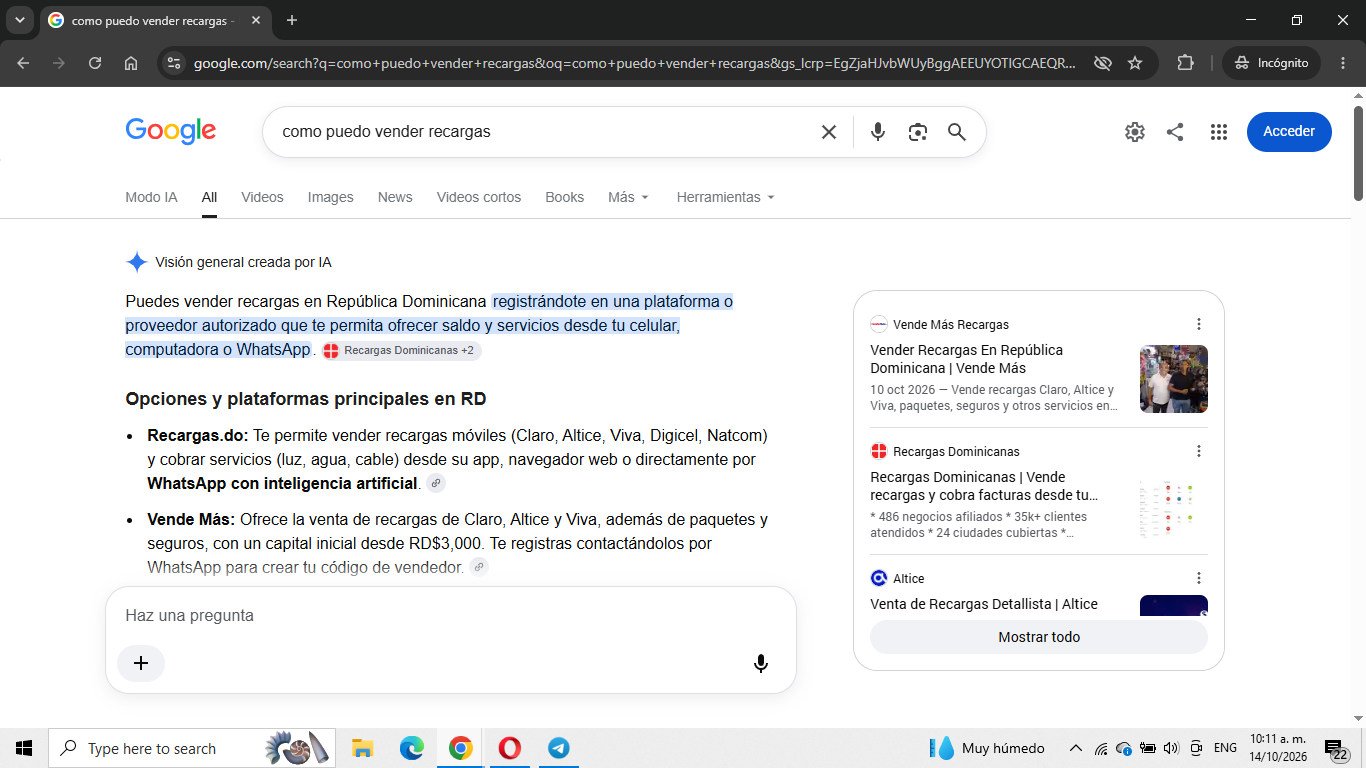Click the Incógnito profile indicator

tap(1271, 63)
